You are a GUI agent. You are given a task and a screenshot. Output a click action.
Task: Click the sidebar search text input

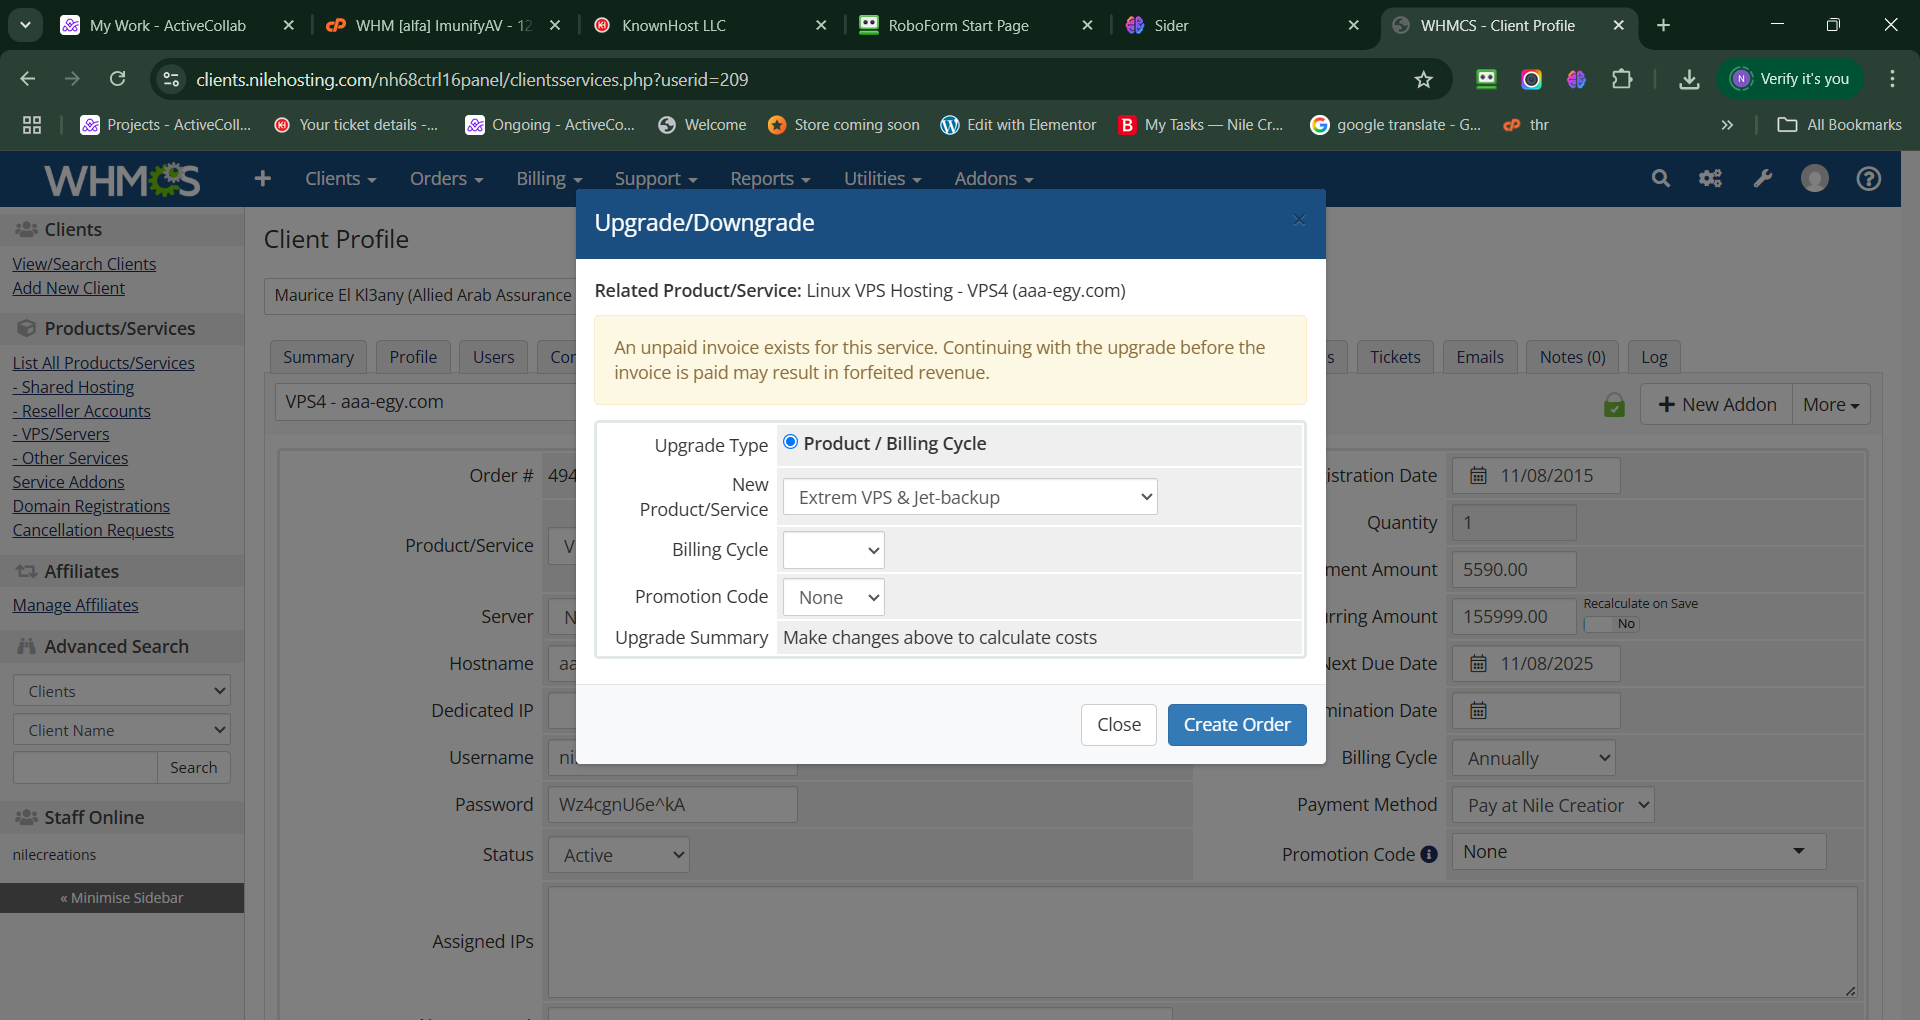click(x=85, y=768)
